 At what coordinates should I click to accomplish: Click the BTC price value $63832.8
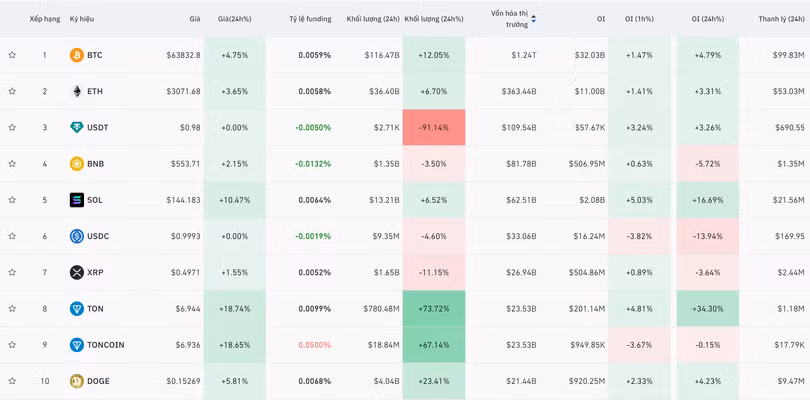tap(183, 55)
